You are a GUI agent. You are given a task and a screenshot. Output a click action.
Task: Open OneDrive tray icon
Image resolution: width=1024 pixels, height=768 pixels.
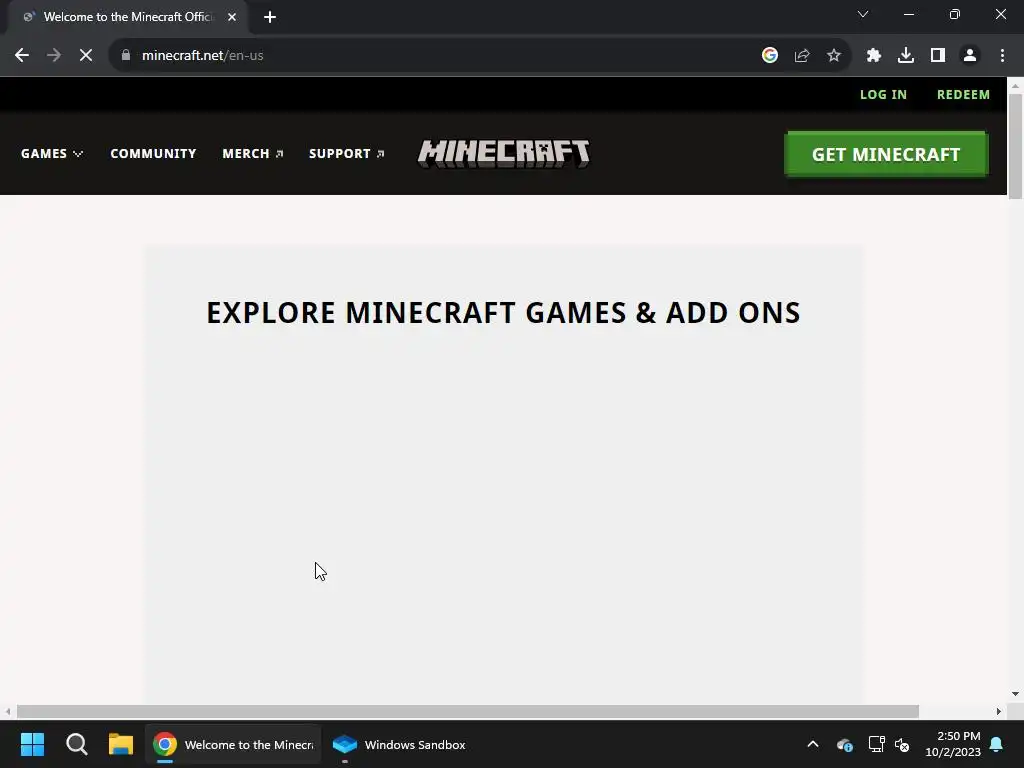pos(844,744)
